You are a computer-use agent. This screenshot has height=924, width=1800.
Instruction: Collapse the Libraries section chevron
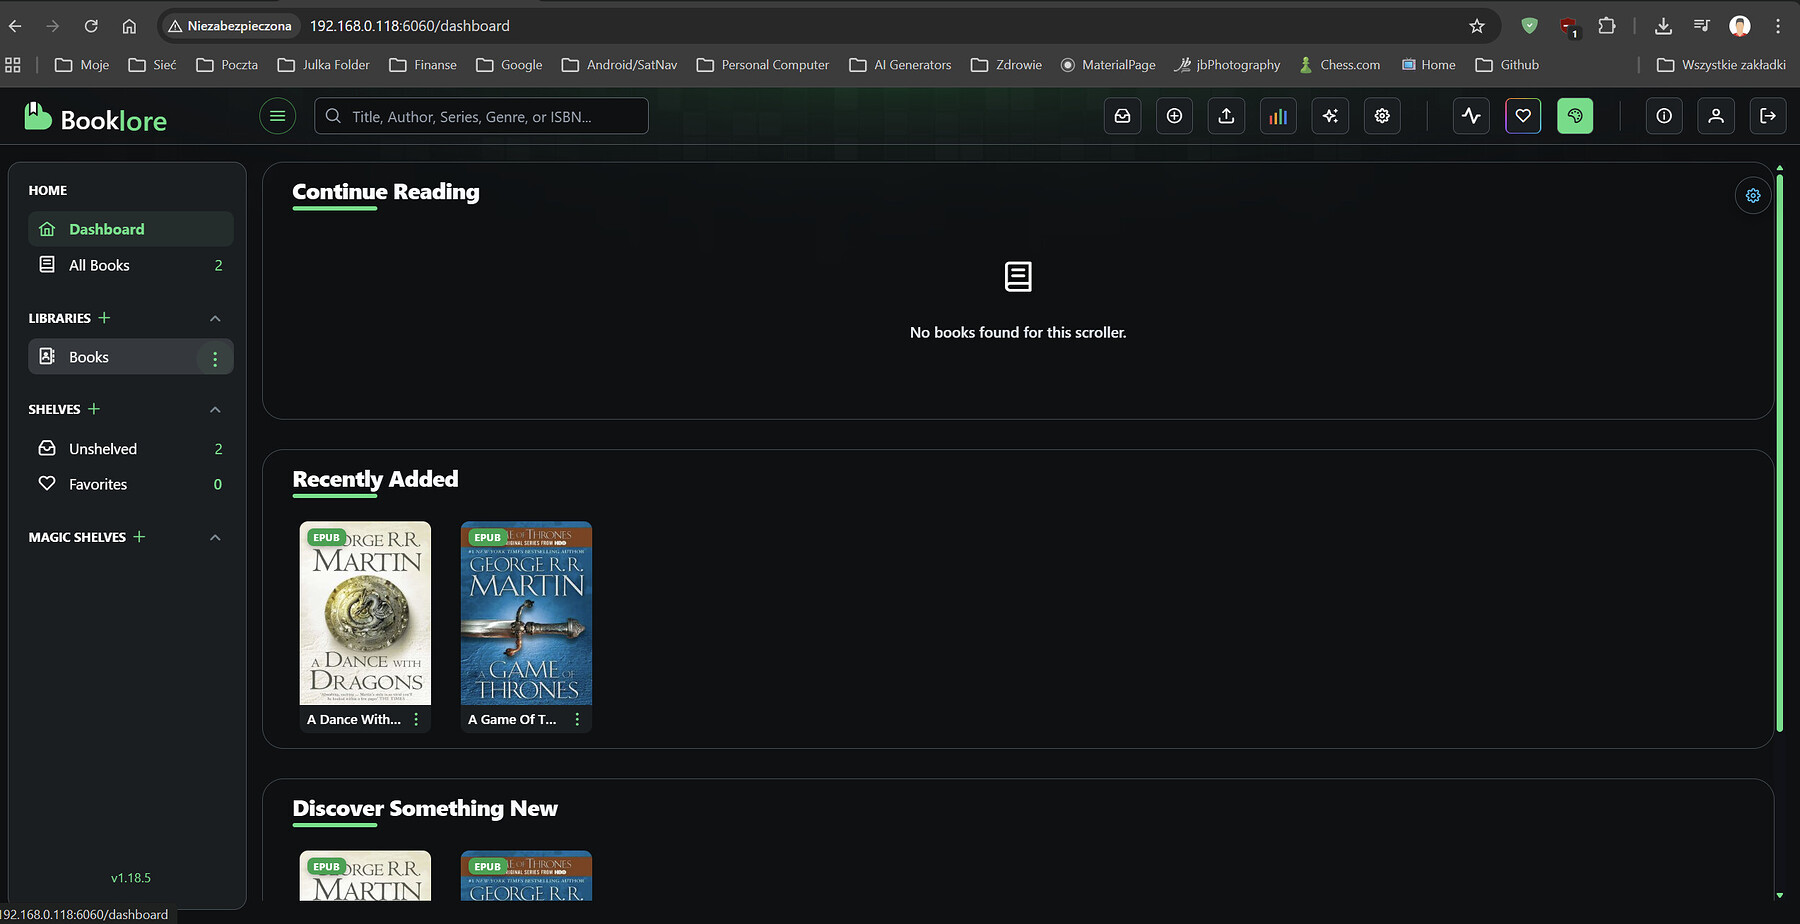click(x=215, y=318)
